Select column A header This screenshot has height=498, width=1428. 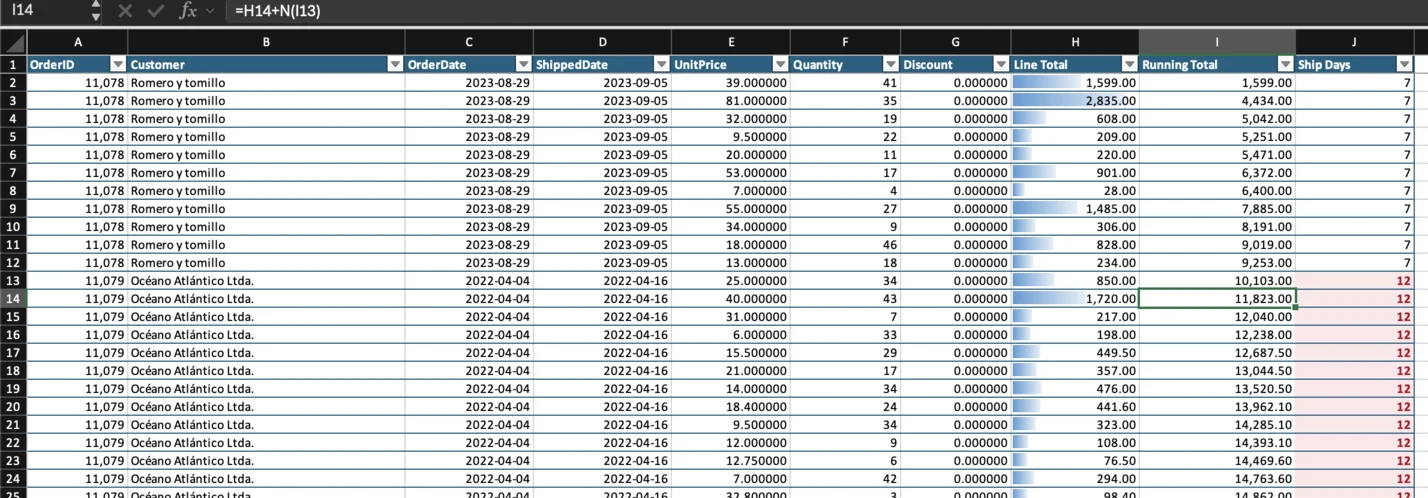pos(77,43)
